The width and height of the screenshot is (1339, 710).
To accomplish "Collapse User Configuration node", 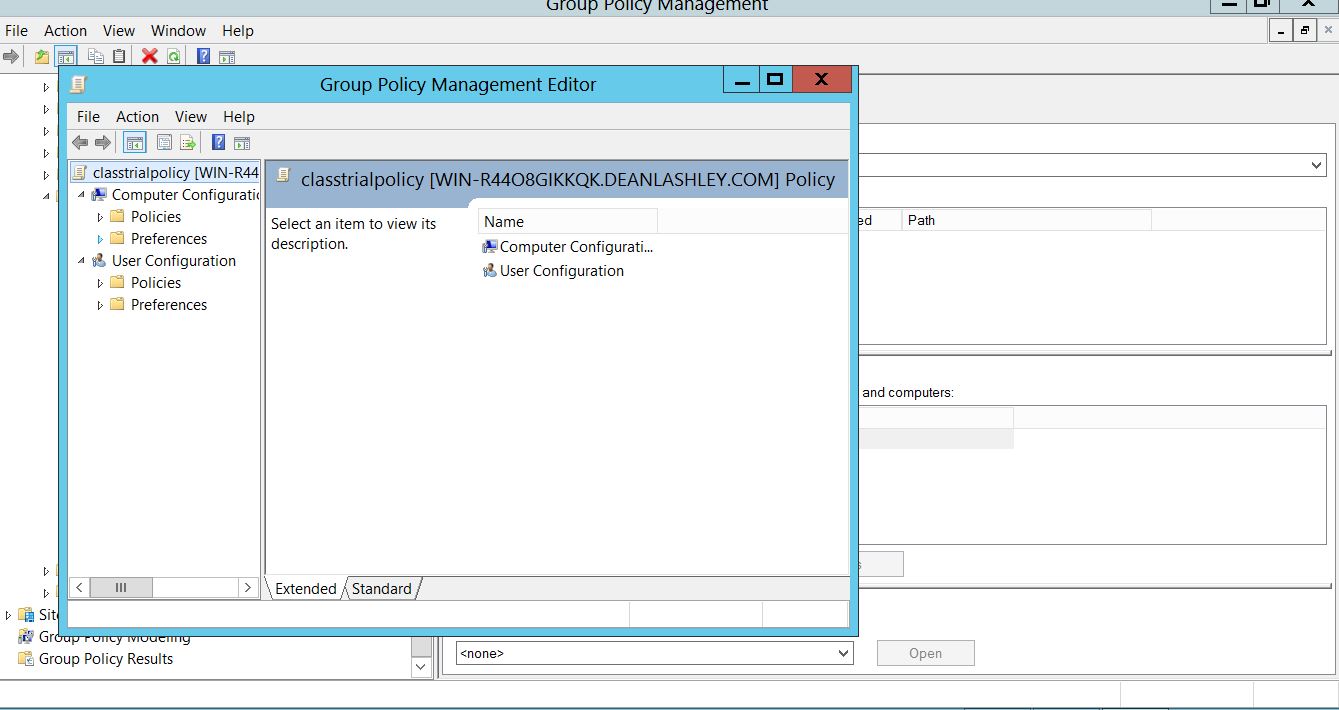I will [81, 261].
